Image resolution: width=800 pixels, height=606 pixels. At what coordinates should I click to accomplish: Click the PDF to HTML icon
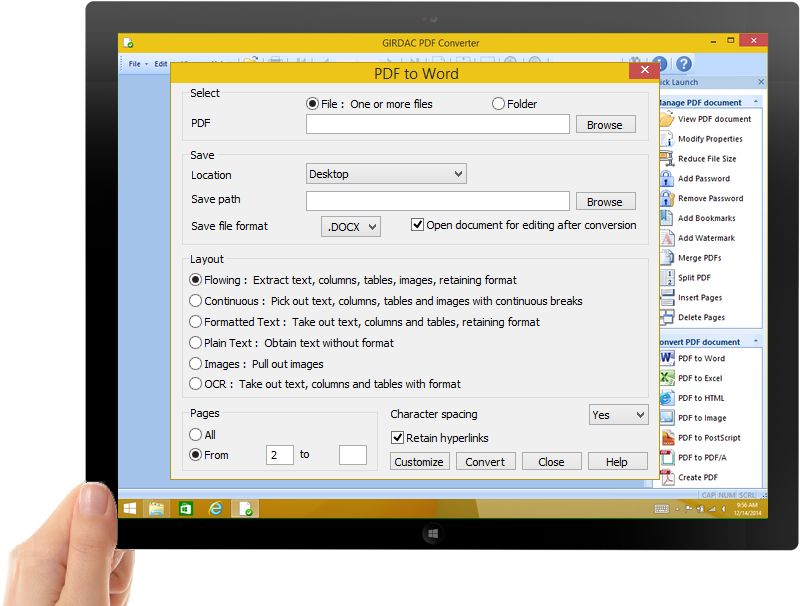pyautogui.click(x=667, y=398)
